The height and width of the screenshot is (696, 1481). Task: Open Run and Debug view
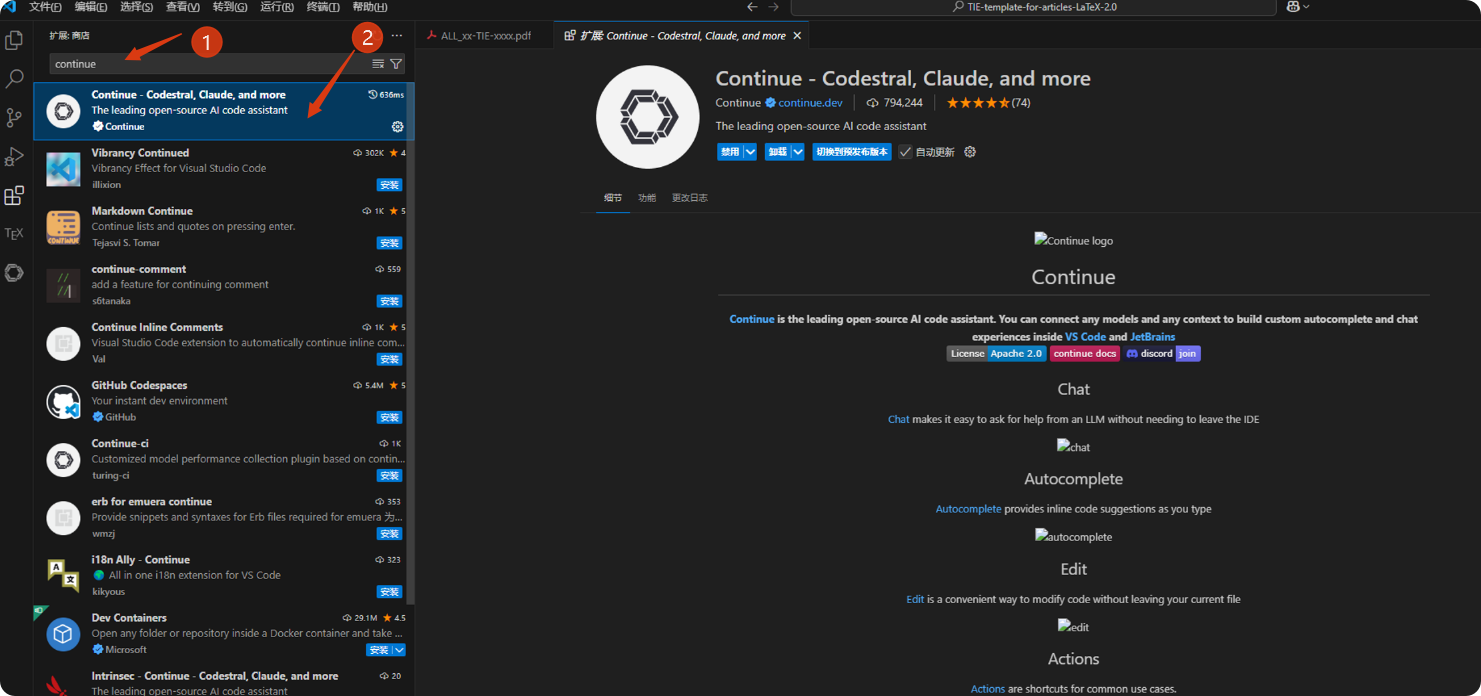(14, 157)
